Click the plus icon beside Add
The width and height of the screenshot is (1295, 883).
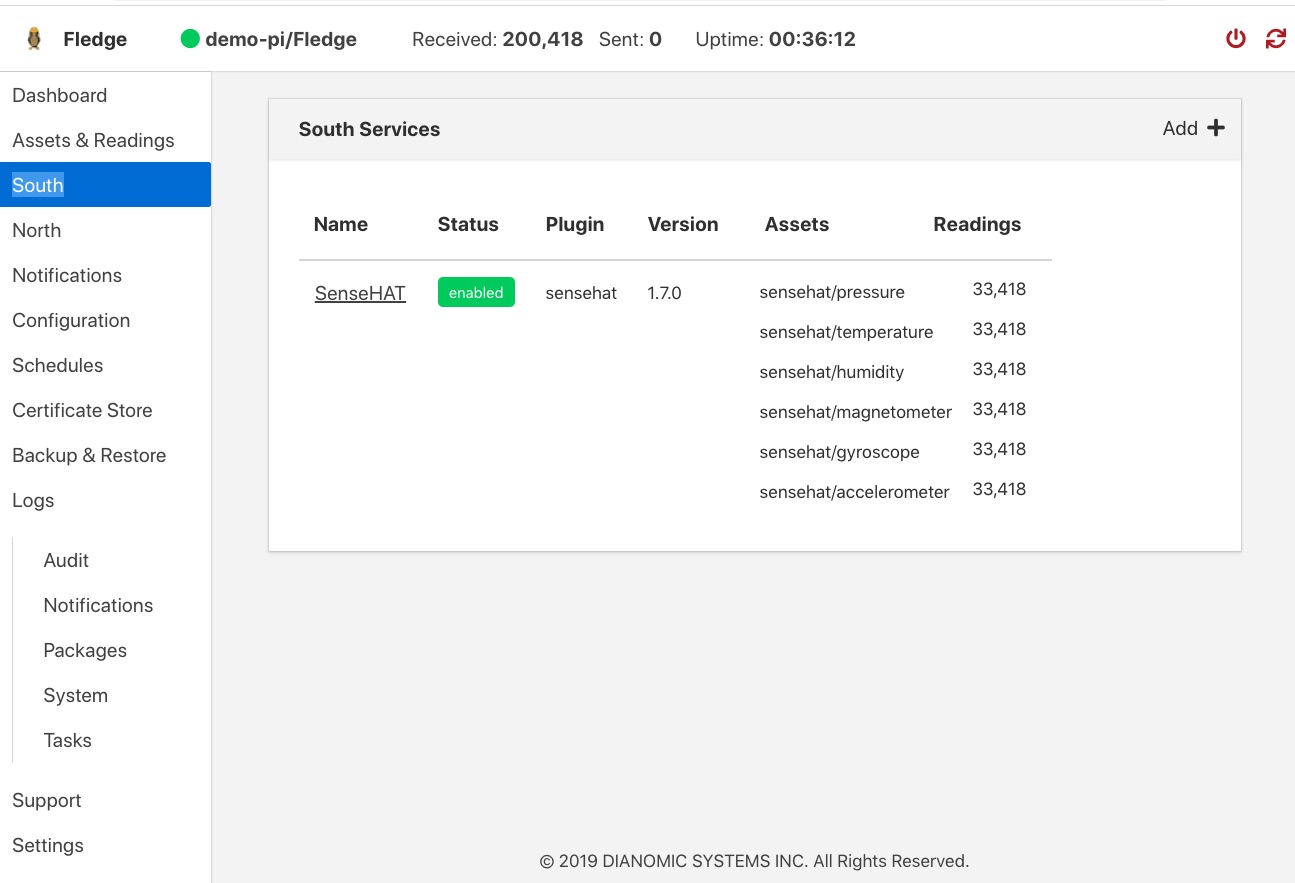click(1216, 128)
